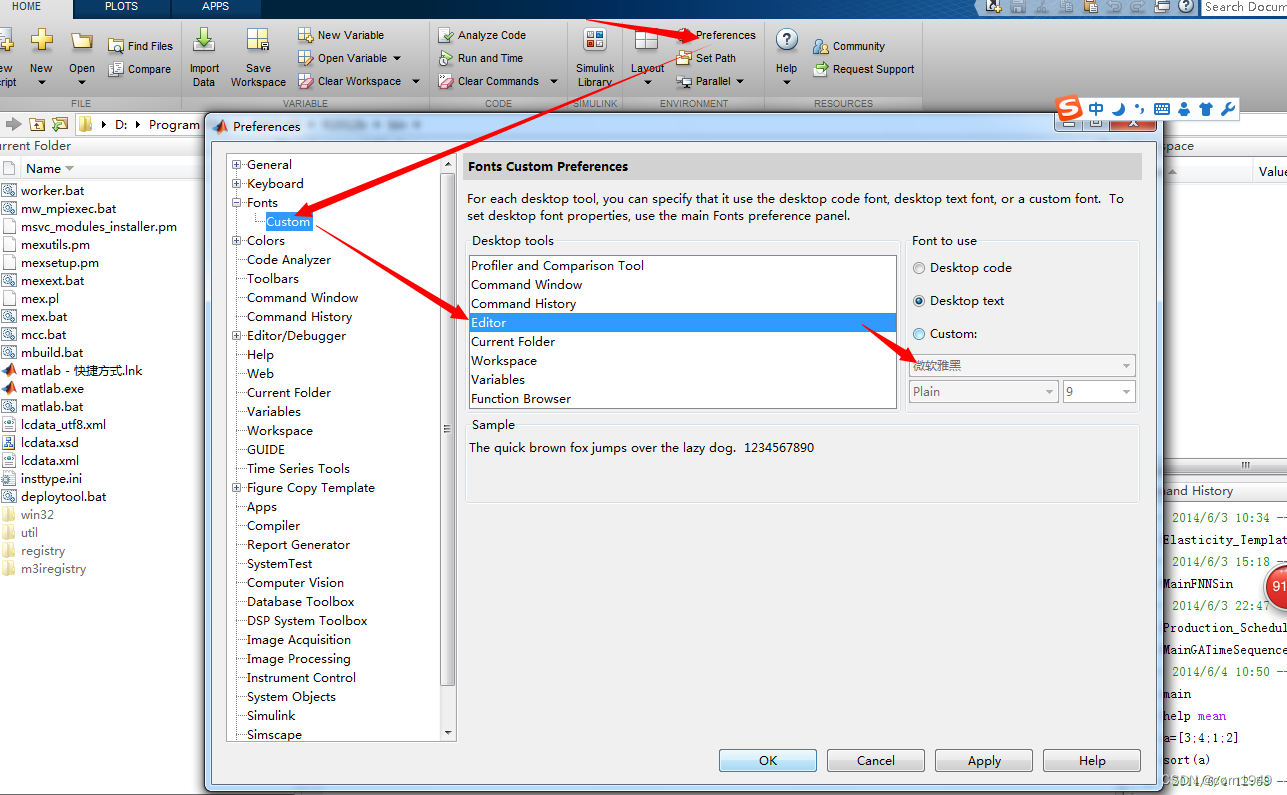
Task: Expand the Editor/Debugger tree node
Action: (x=237, y=336)
